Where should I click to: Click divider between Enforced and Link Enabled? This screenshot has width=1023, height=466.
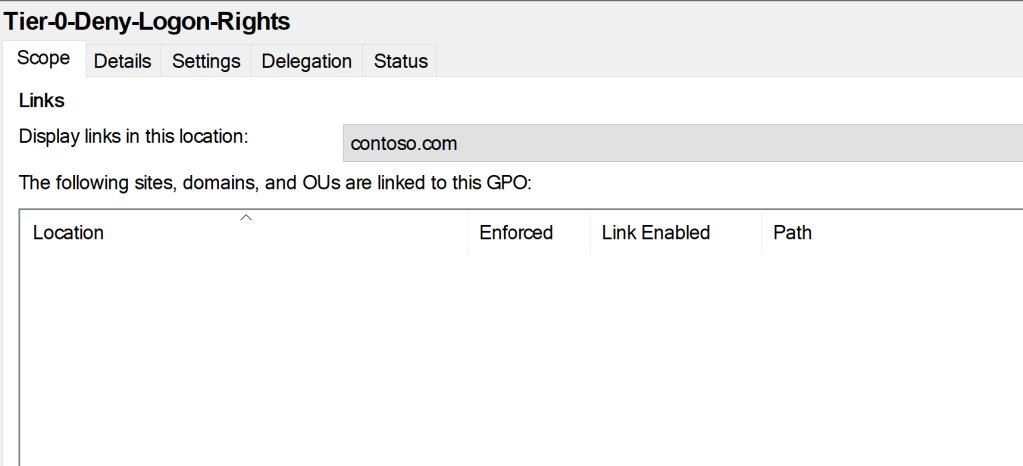coord(590,233)
